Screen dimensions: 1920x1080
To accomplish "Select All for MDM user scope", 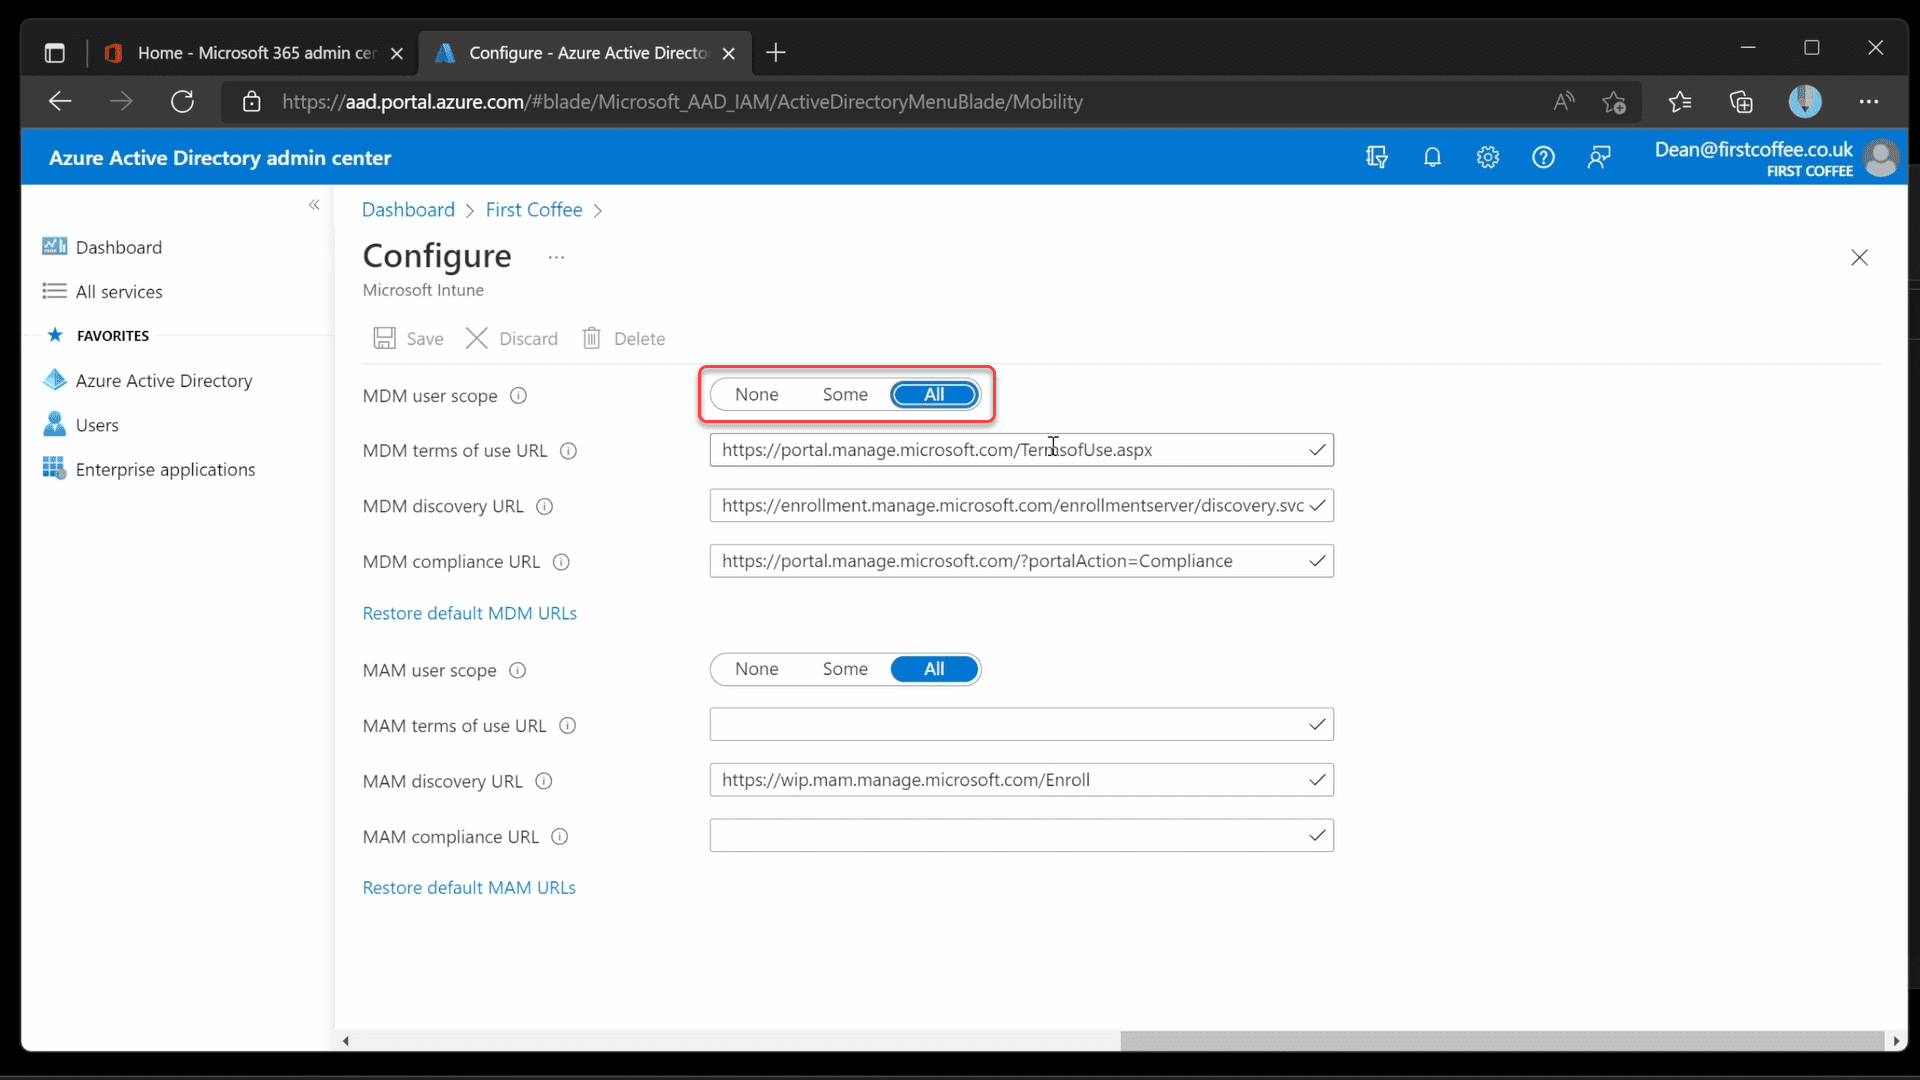I will 935,394.
